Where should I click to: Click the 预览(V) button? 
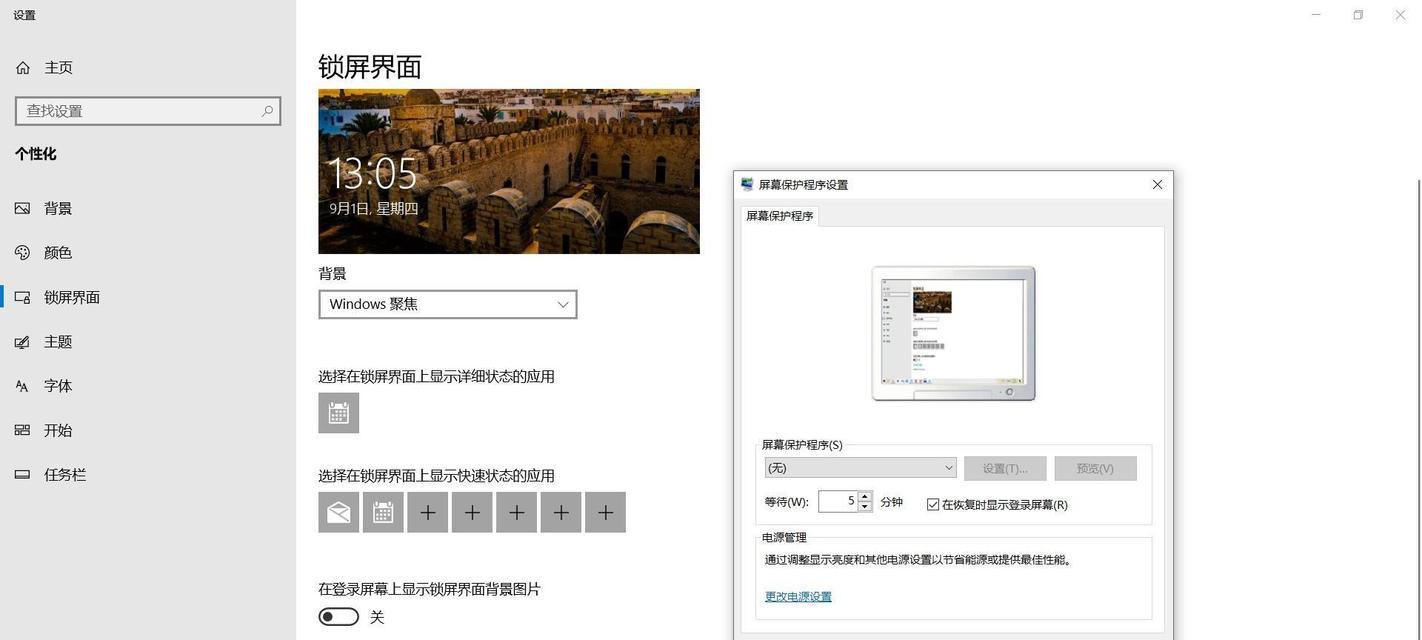[x=1095, y=469]
